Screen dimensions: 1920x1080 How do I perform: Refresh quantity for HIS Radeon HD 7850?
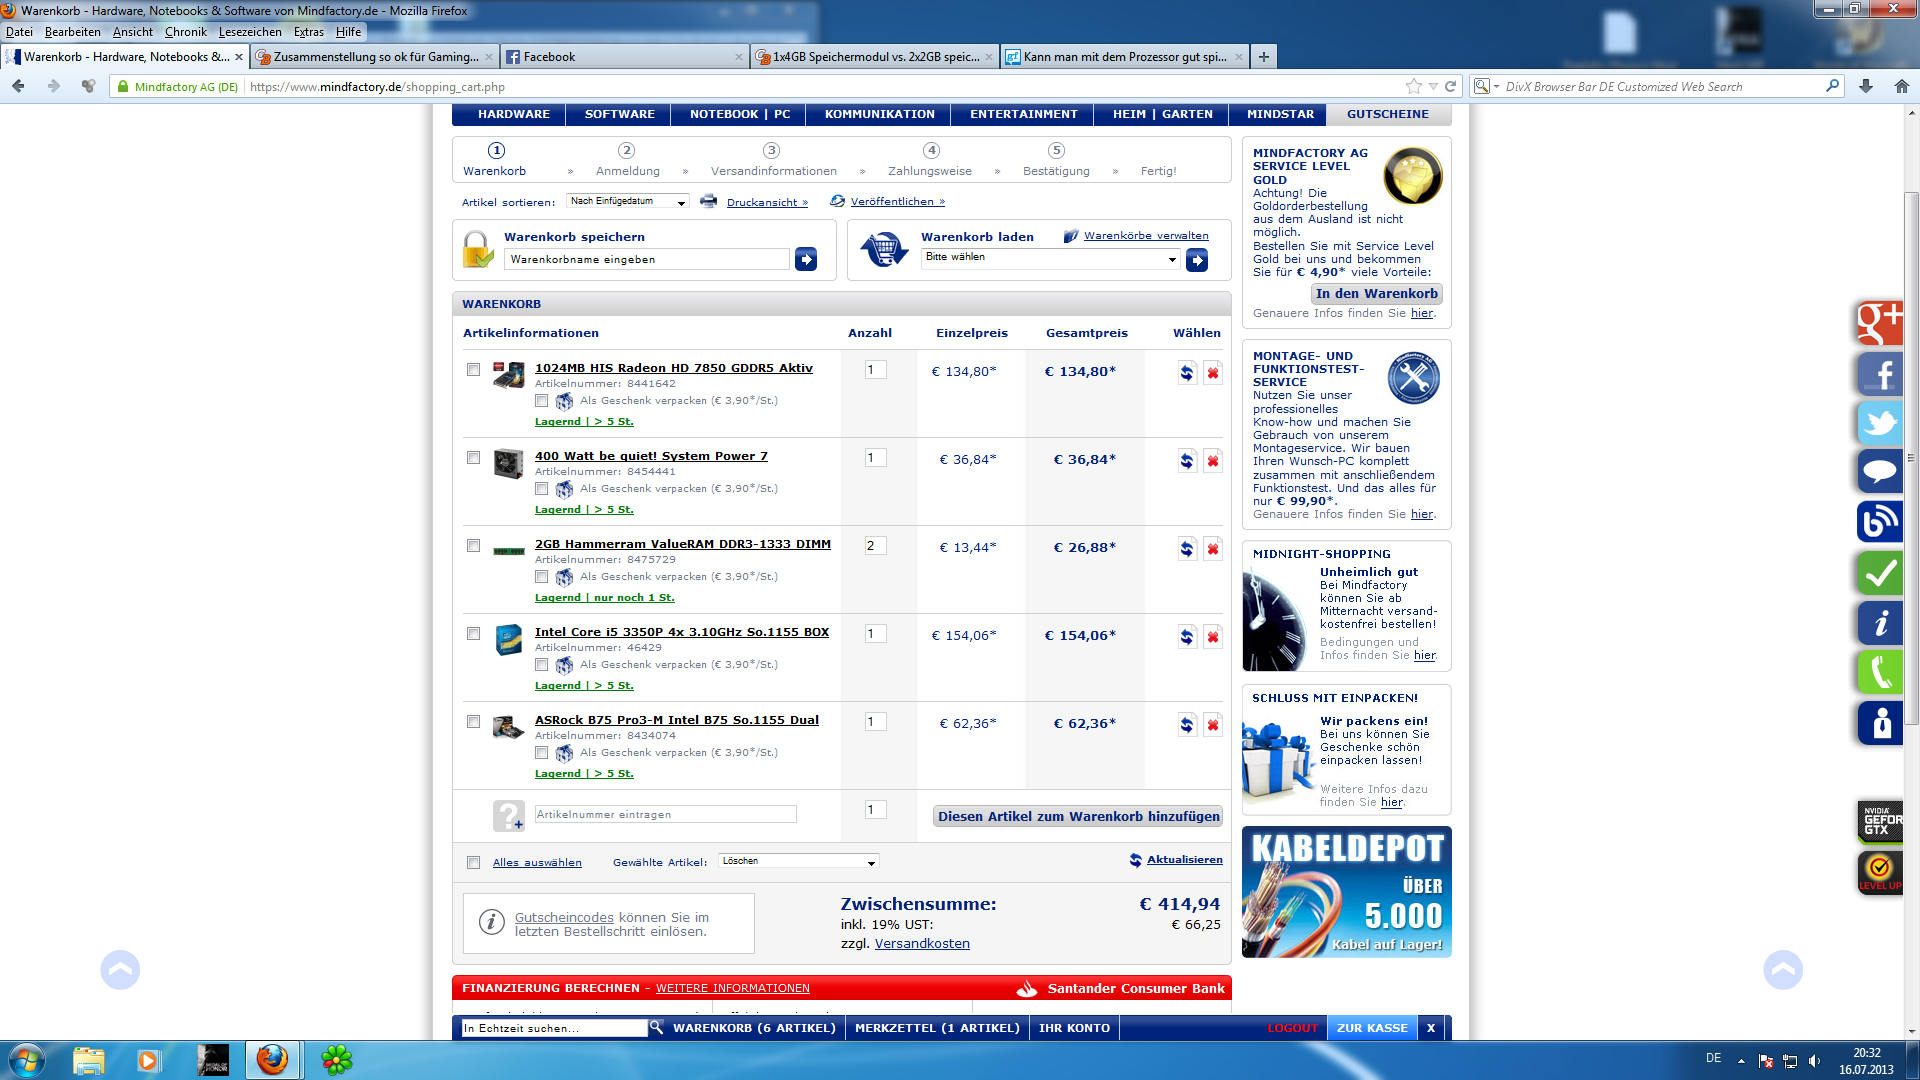1187,373
